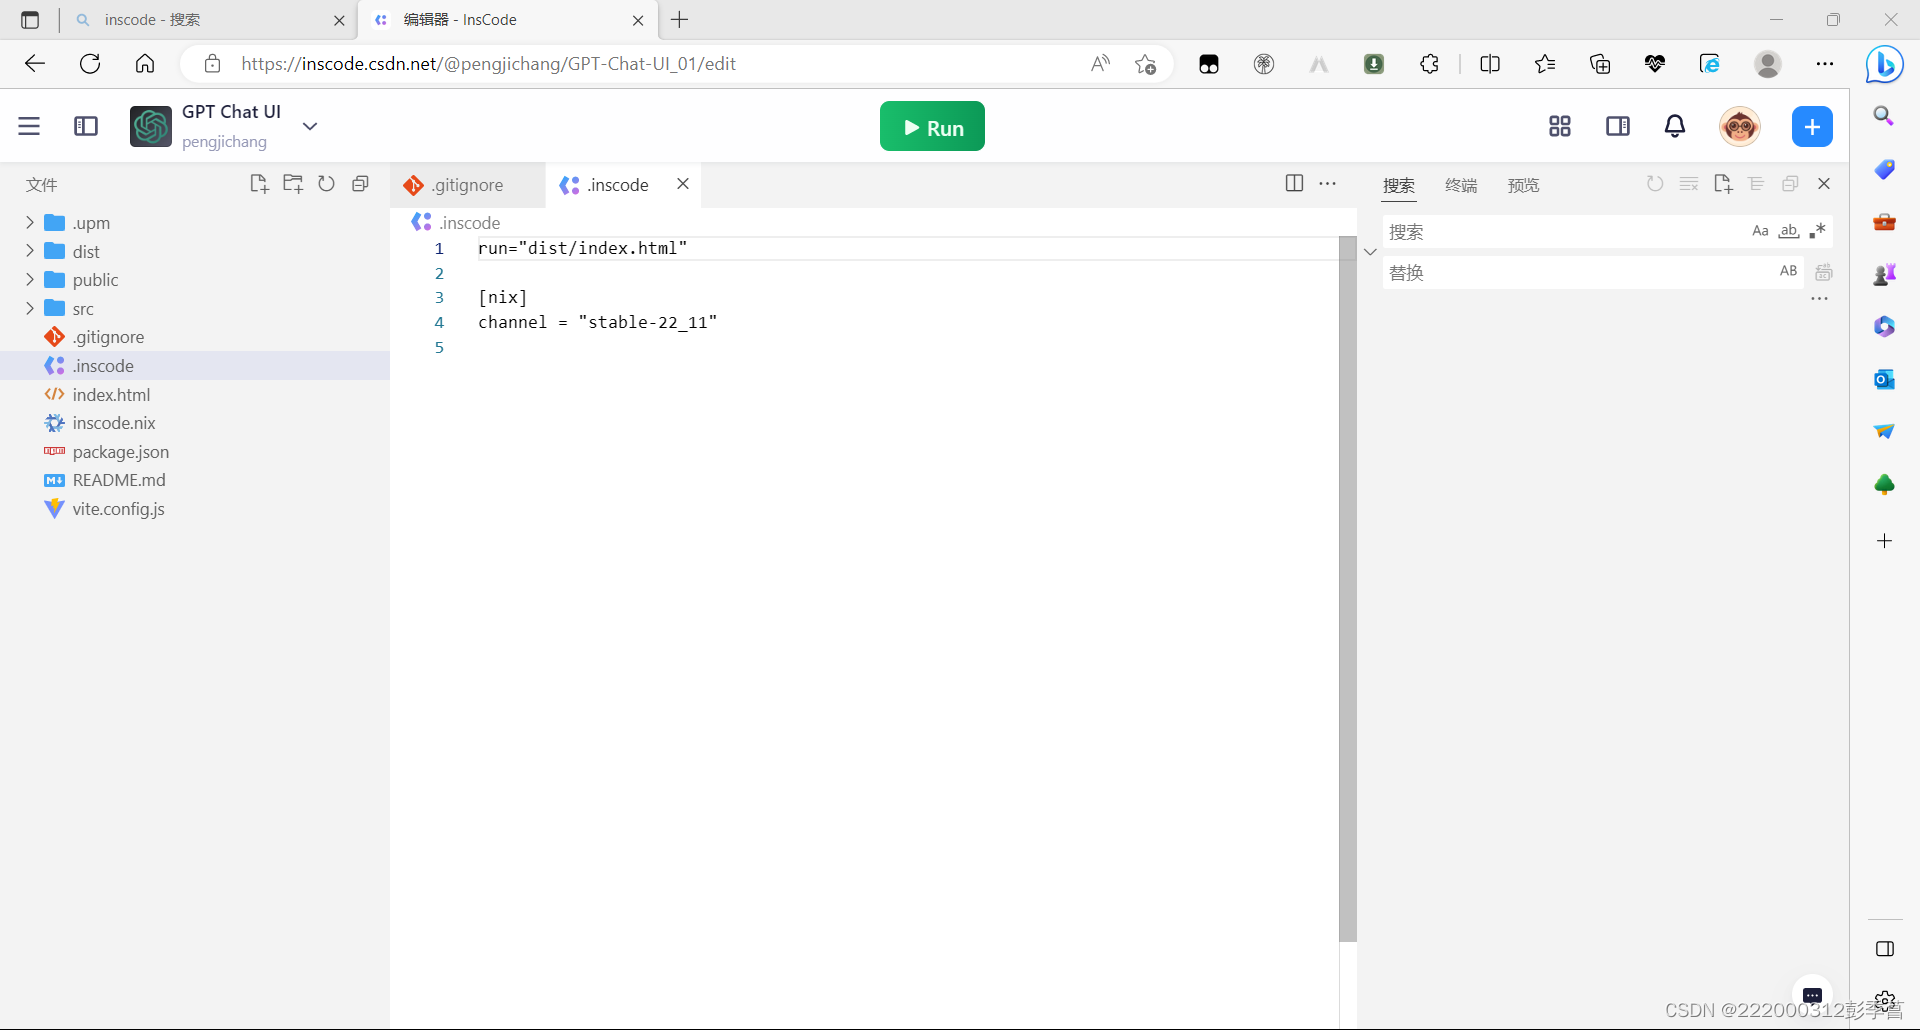
Task: Open user avatar menu
Action: pyautogui.click(x=1740, y=126)
